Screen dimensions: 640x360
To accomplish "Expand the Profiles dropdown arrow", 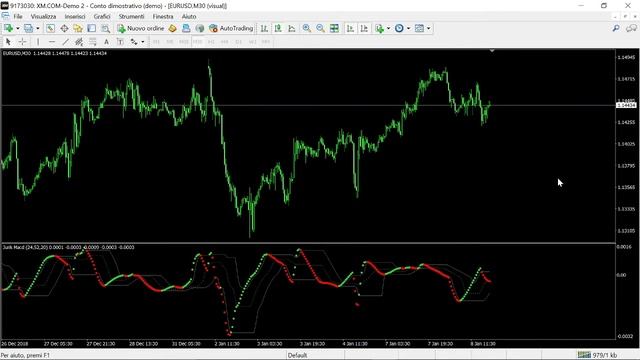I will click(x=38, y=28).
